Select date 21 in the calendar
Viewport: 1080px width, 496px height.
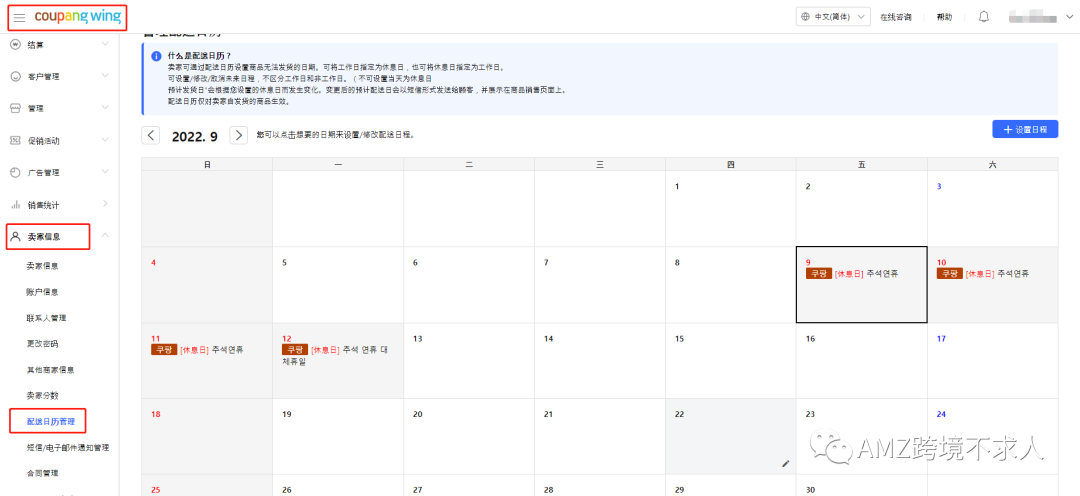coord(600,436)
